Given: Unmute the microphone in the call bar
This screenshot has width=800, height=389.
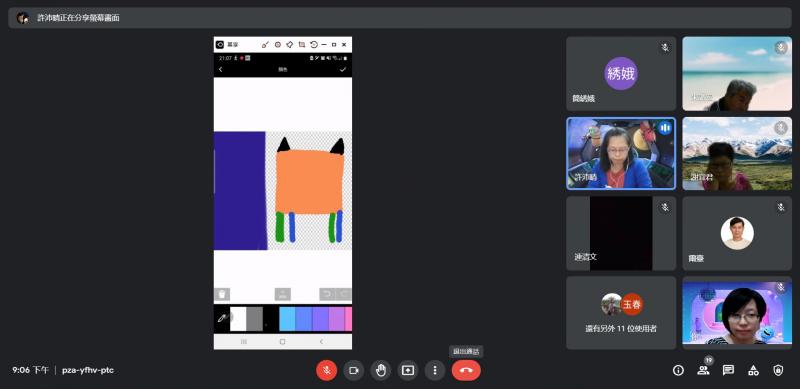Looking at the screenshot, I should point(327,371).
